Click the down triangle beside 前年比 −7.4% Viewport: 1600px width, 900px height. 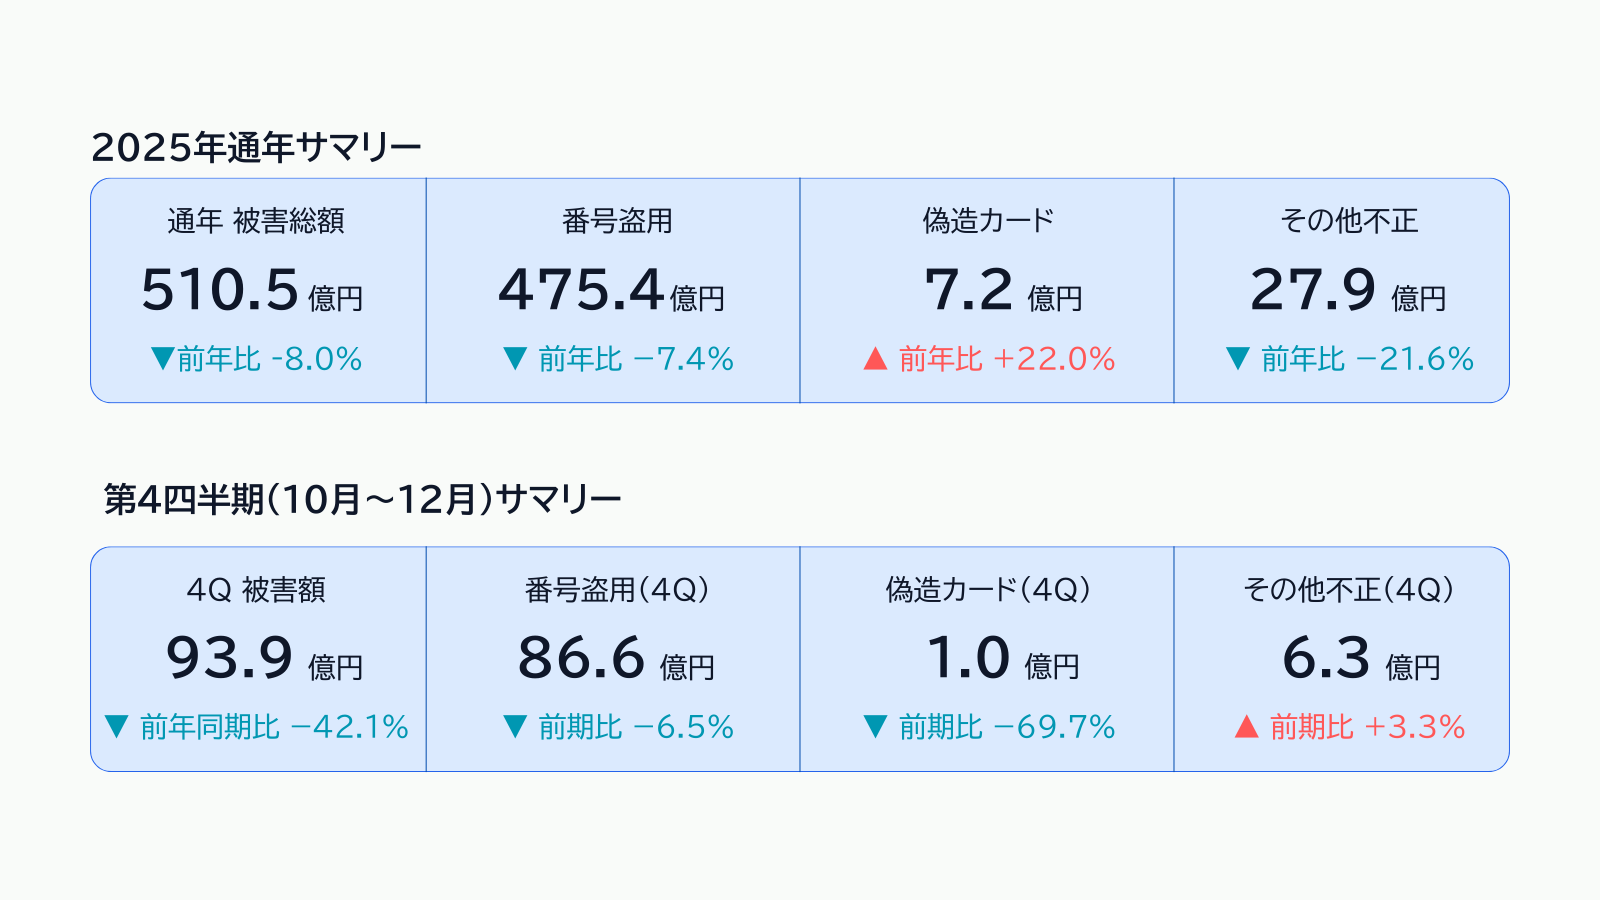point(515,358)
